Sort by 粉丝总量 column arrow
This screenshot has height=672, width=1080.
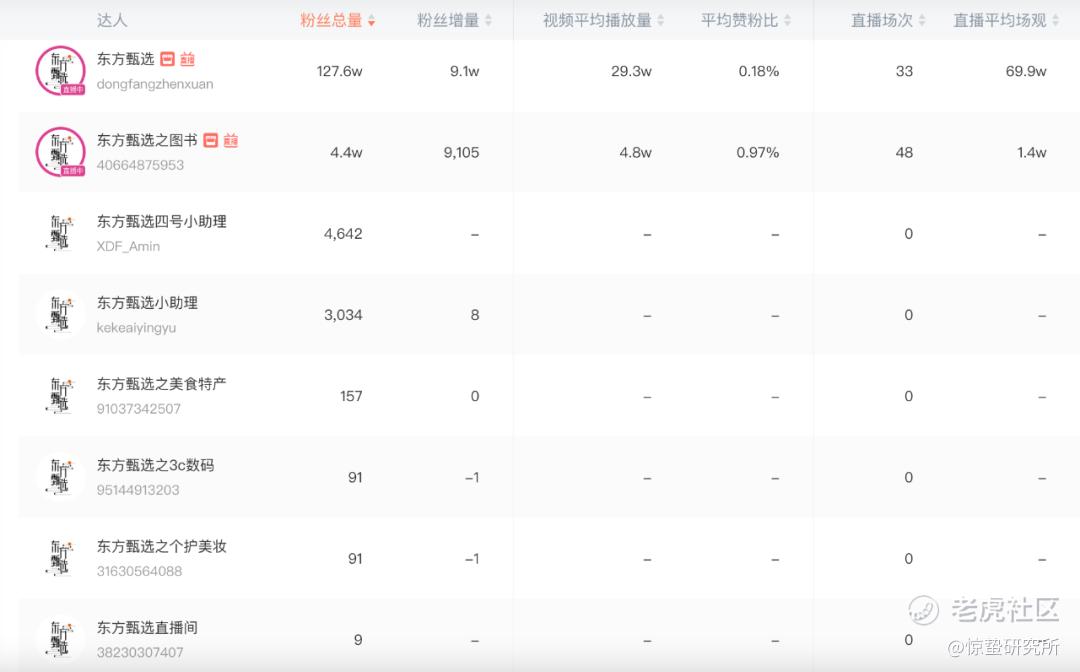click(371, 21)
